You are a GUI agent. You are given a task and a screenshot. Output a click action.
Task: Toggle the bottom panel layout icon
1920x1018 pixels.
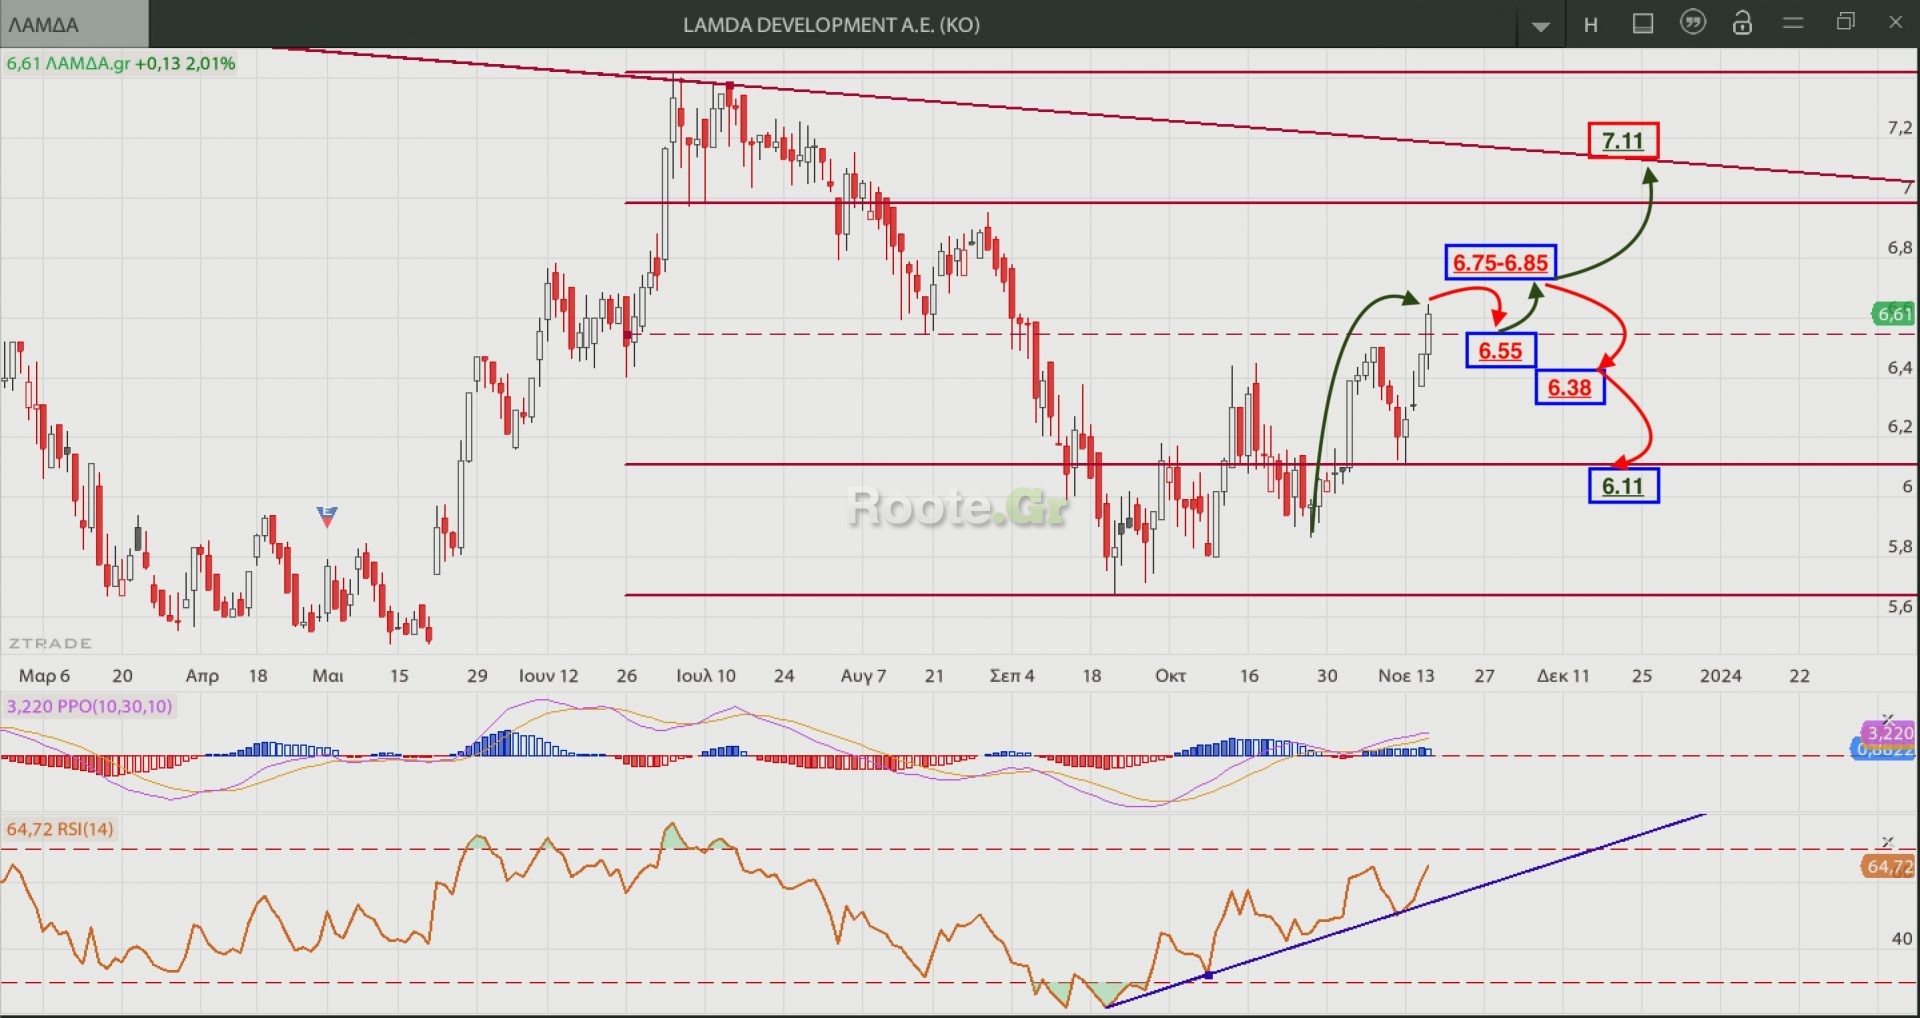1642,24
